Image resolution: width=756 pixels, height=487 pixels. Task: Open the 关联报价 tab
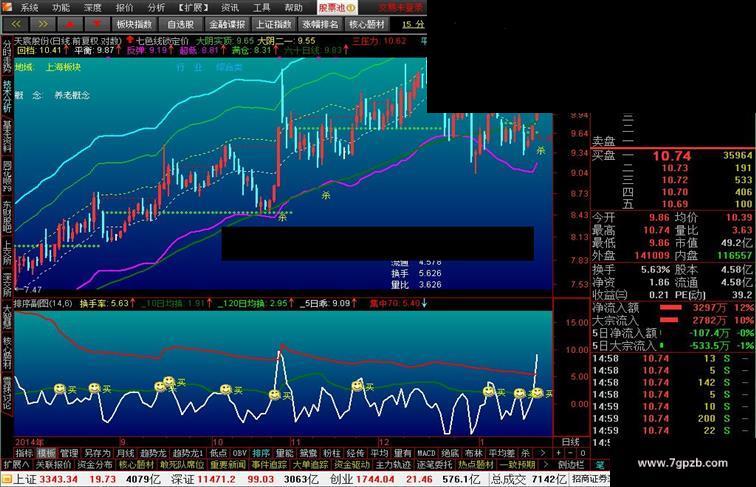pyautogui.click(x=53, y=465)
